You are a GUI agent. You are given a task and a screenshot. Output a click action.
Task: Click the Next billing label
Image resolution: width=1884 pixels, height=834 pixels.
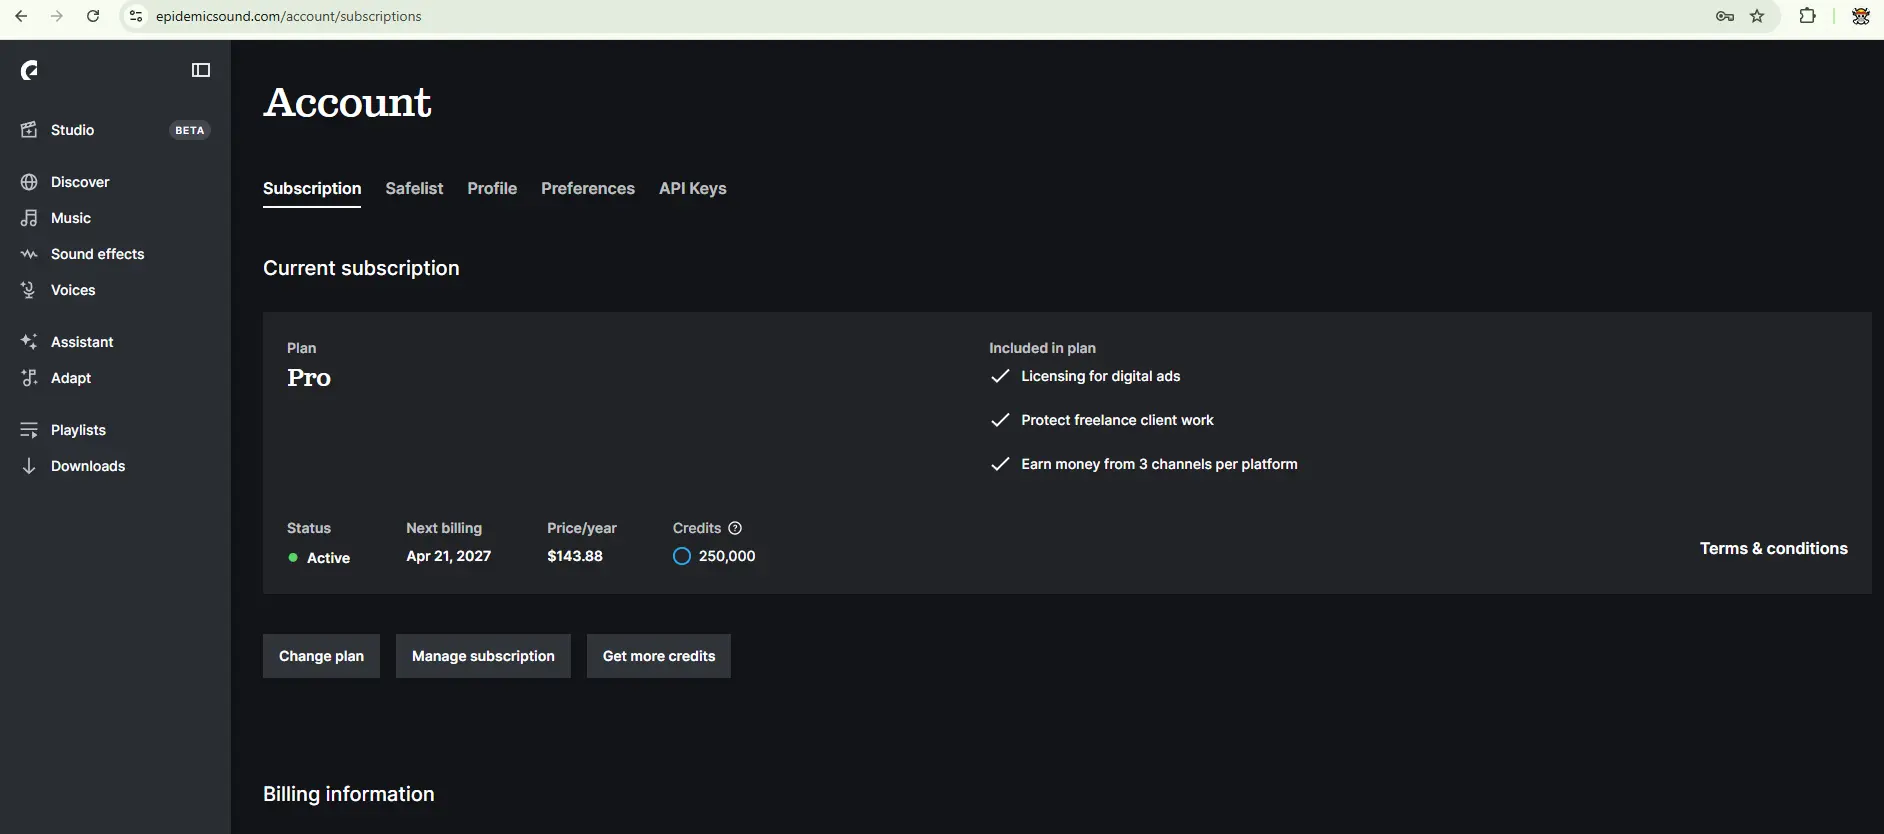coord(444,528)
